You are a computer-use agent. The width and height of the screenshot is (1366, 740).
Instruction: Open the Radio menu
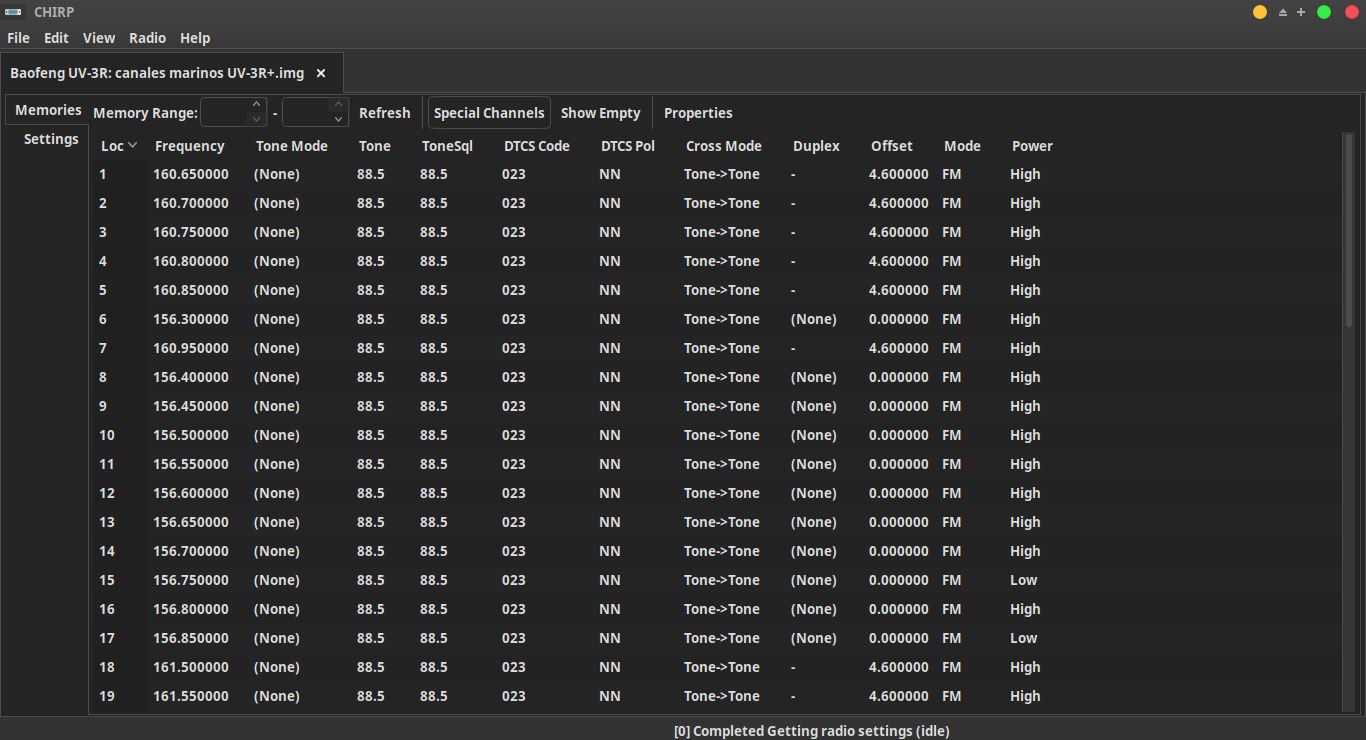click(x=147, y=38)
